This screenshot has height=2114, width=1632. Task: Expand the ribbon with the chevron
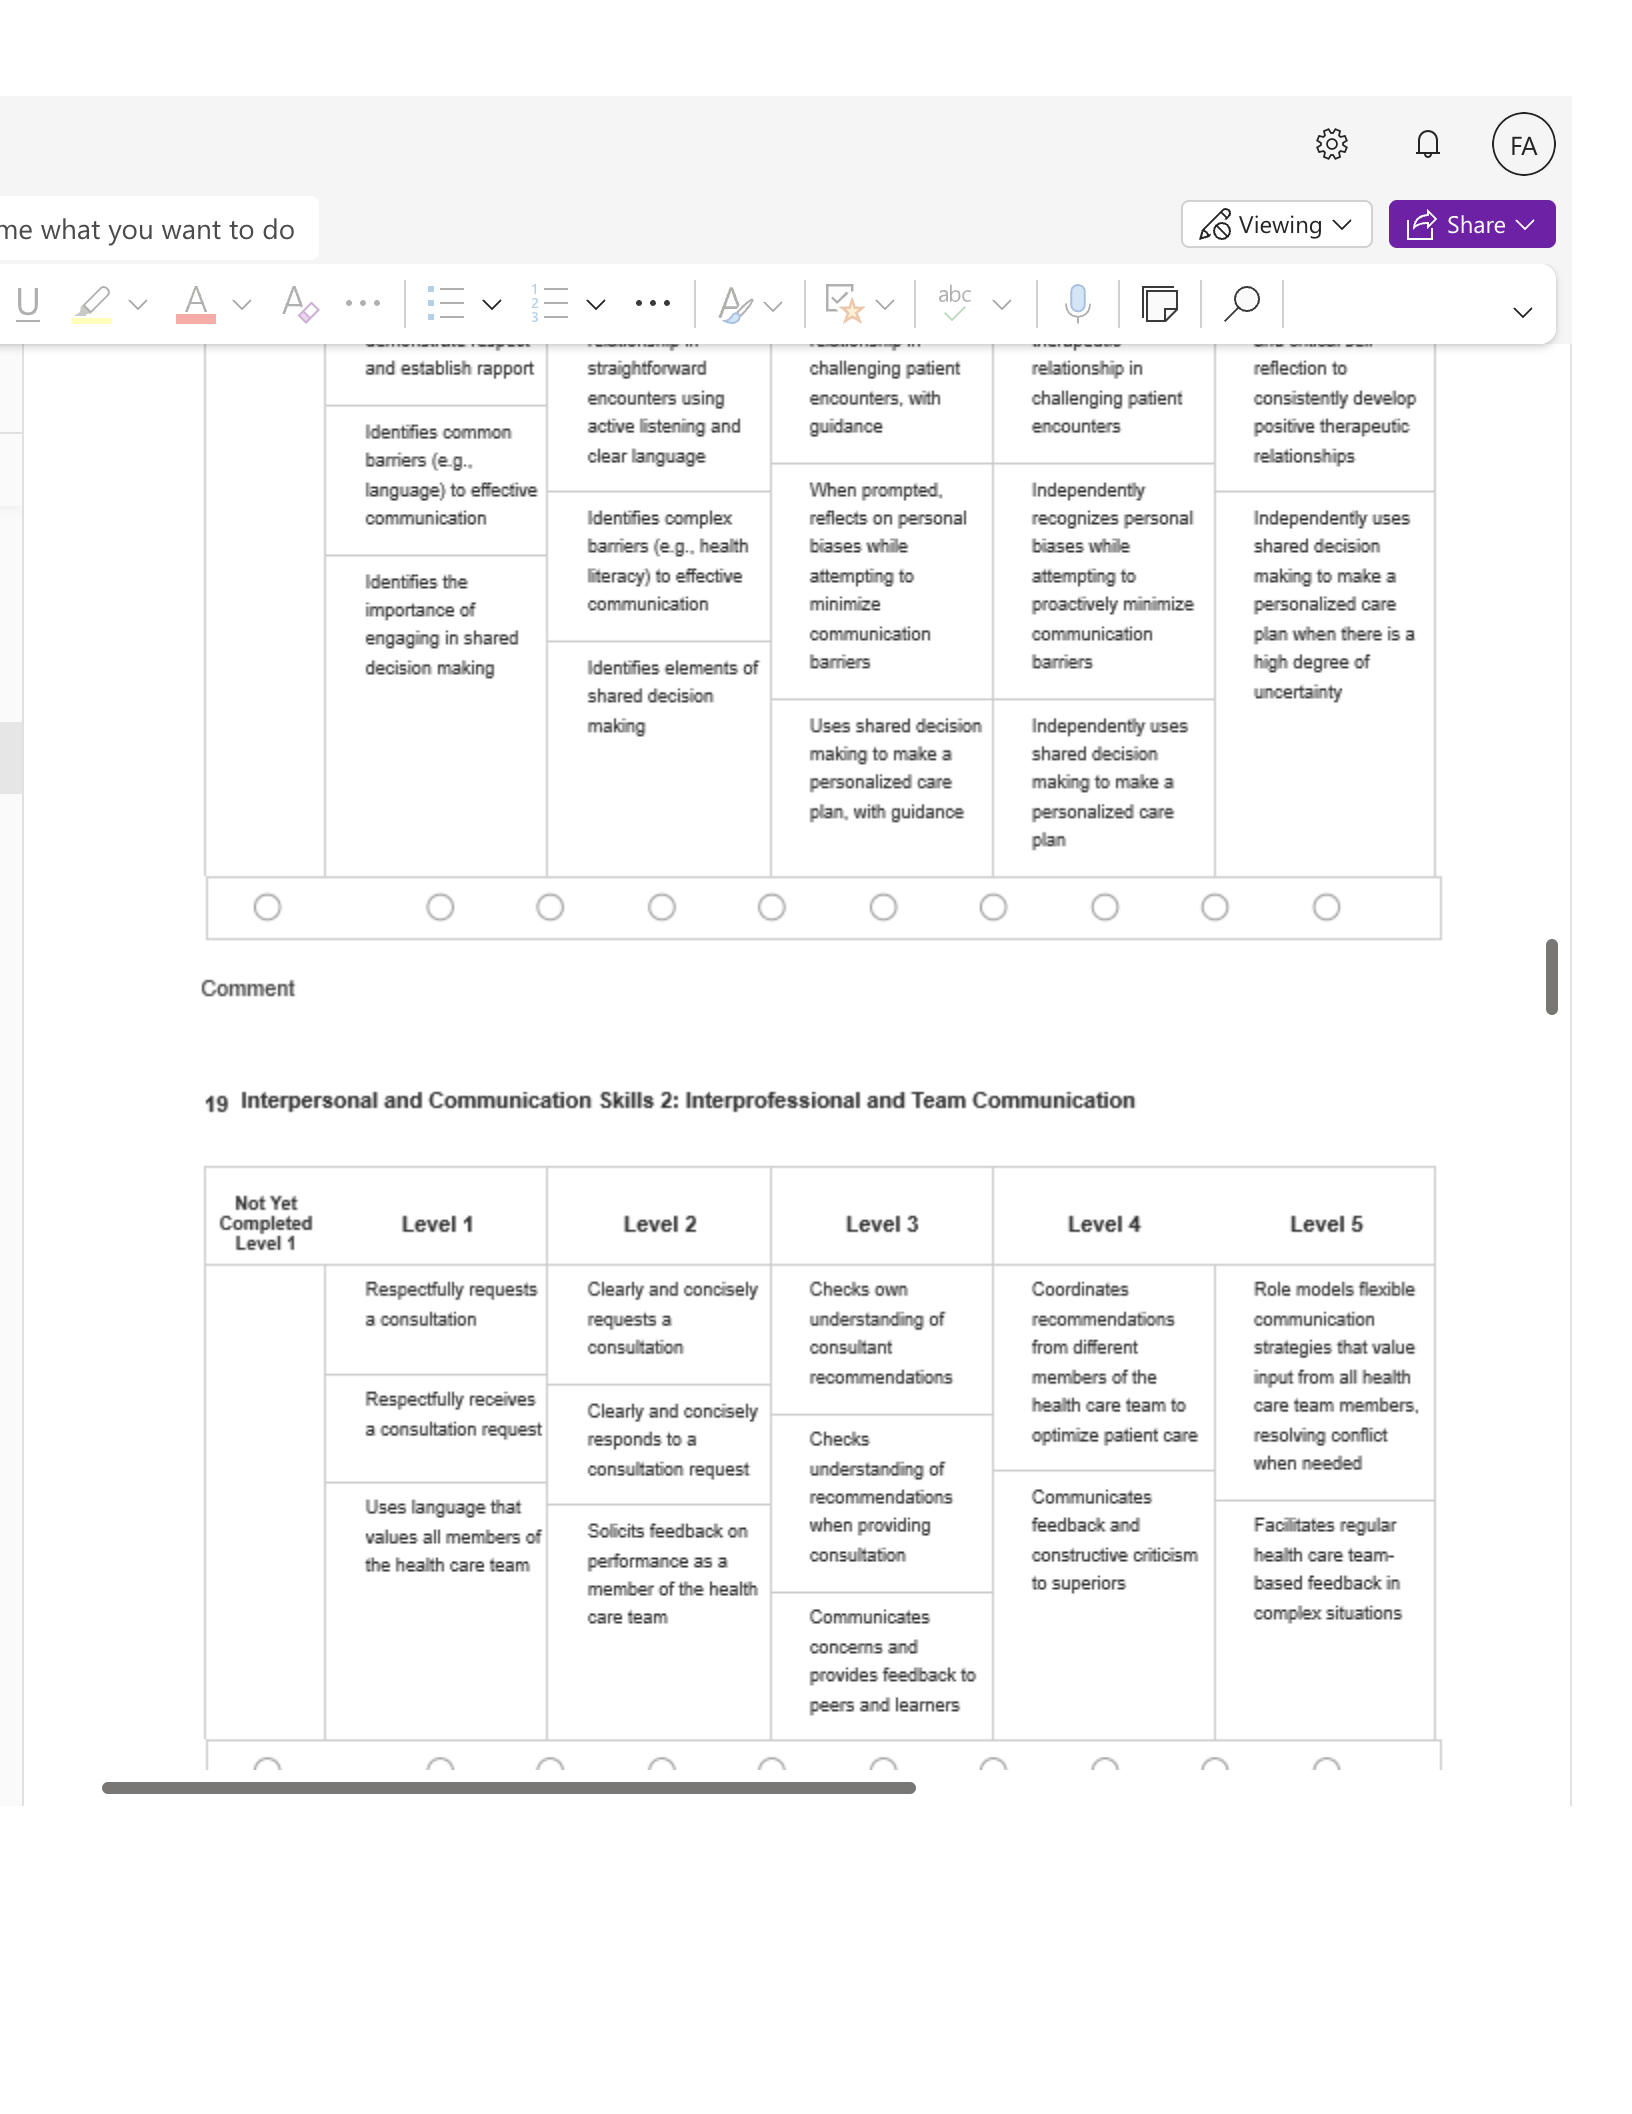(x=1522, y=312)
